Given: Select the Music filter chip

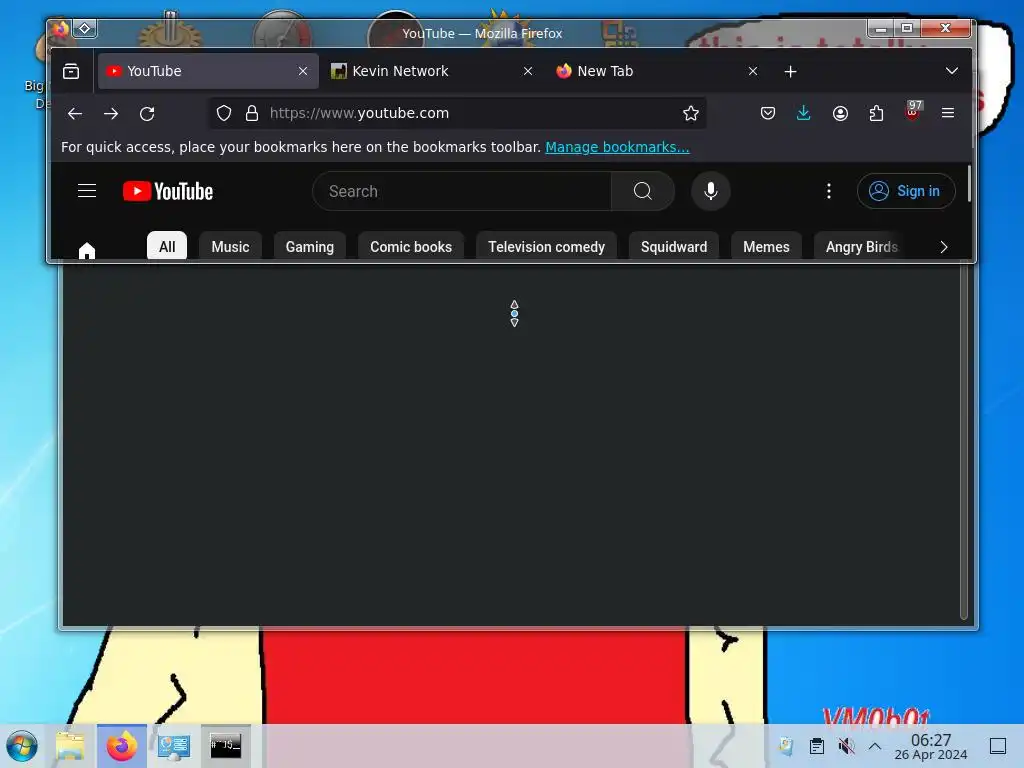Looking at the screenshot, I should pyautogui.click(x=231, y=247).
